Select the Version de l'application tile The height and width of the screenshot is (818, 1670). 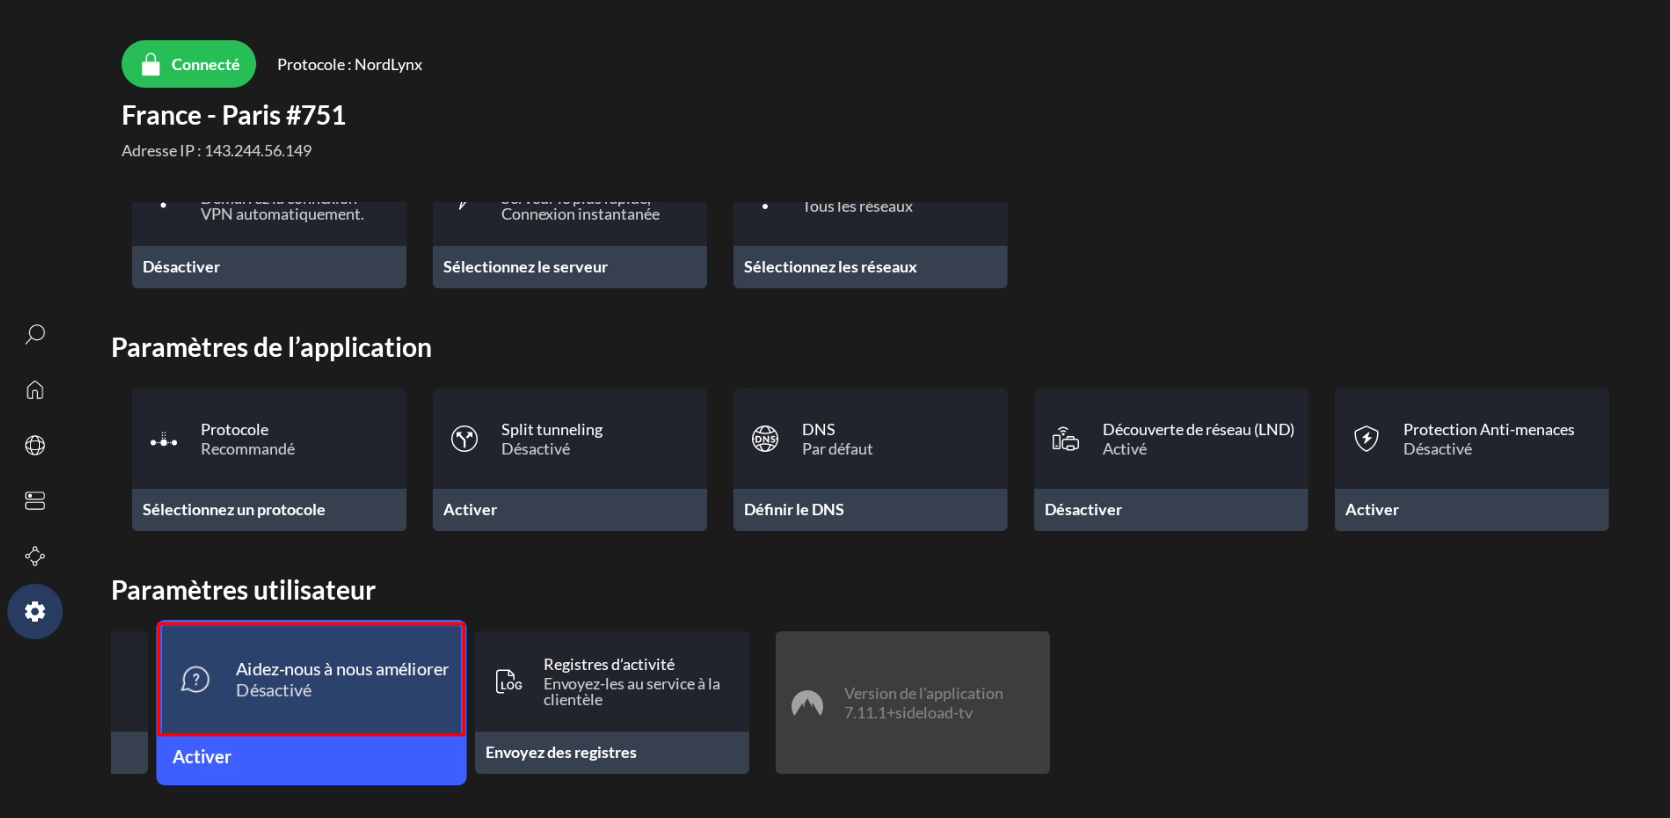pos(912,702)
